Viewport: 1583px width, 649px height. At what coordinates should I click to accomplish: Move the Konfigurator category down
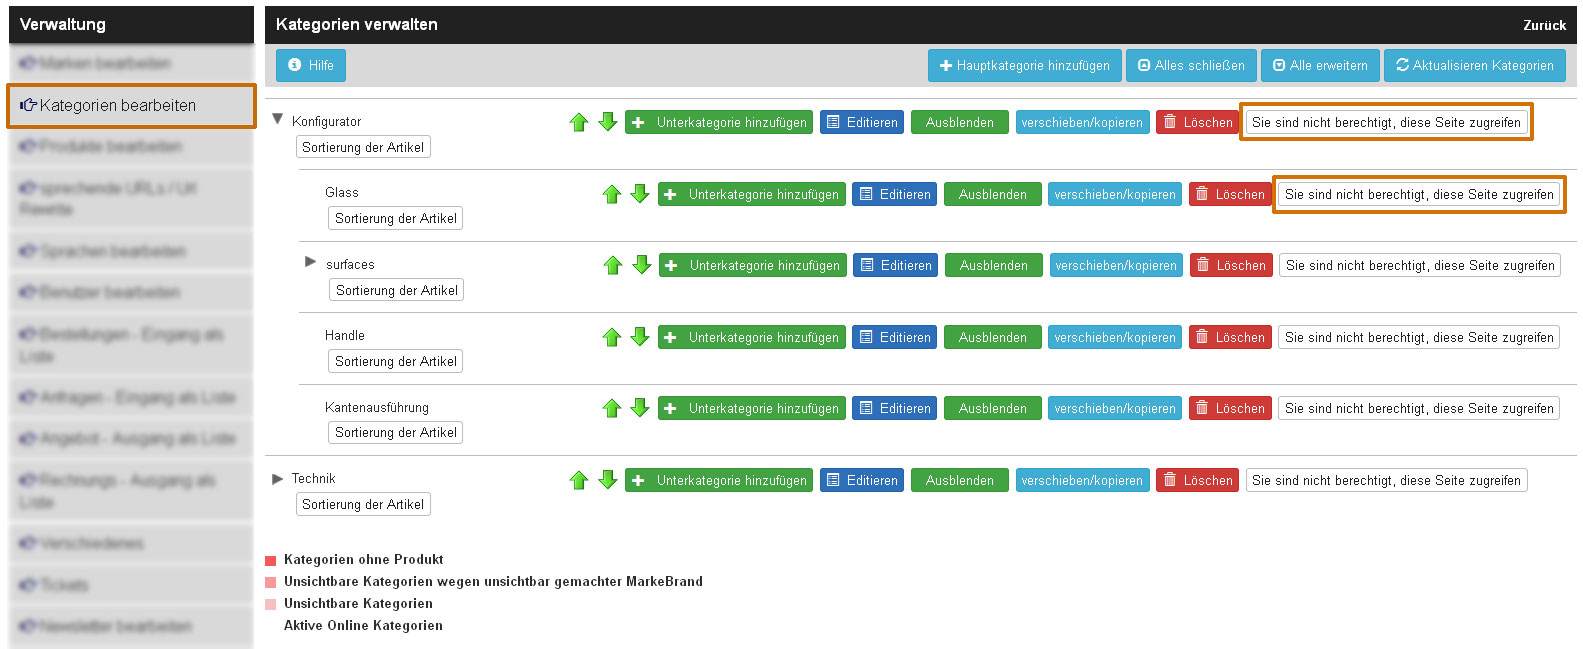pos(607,122)
